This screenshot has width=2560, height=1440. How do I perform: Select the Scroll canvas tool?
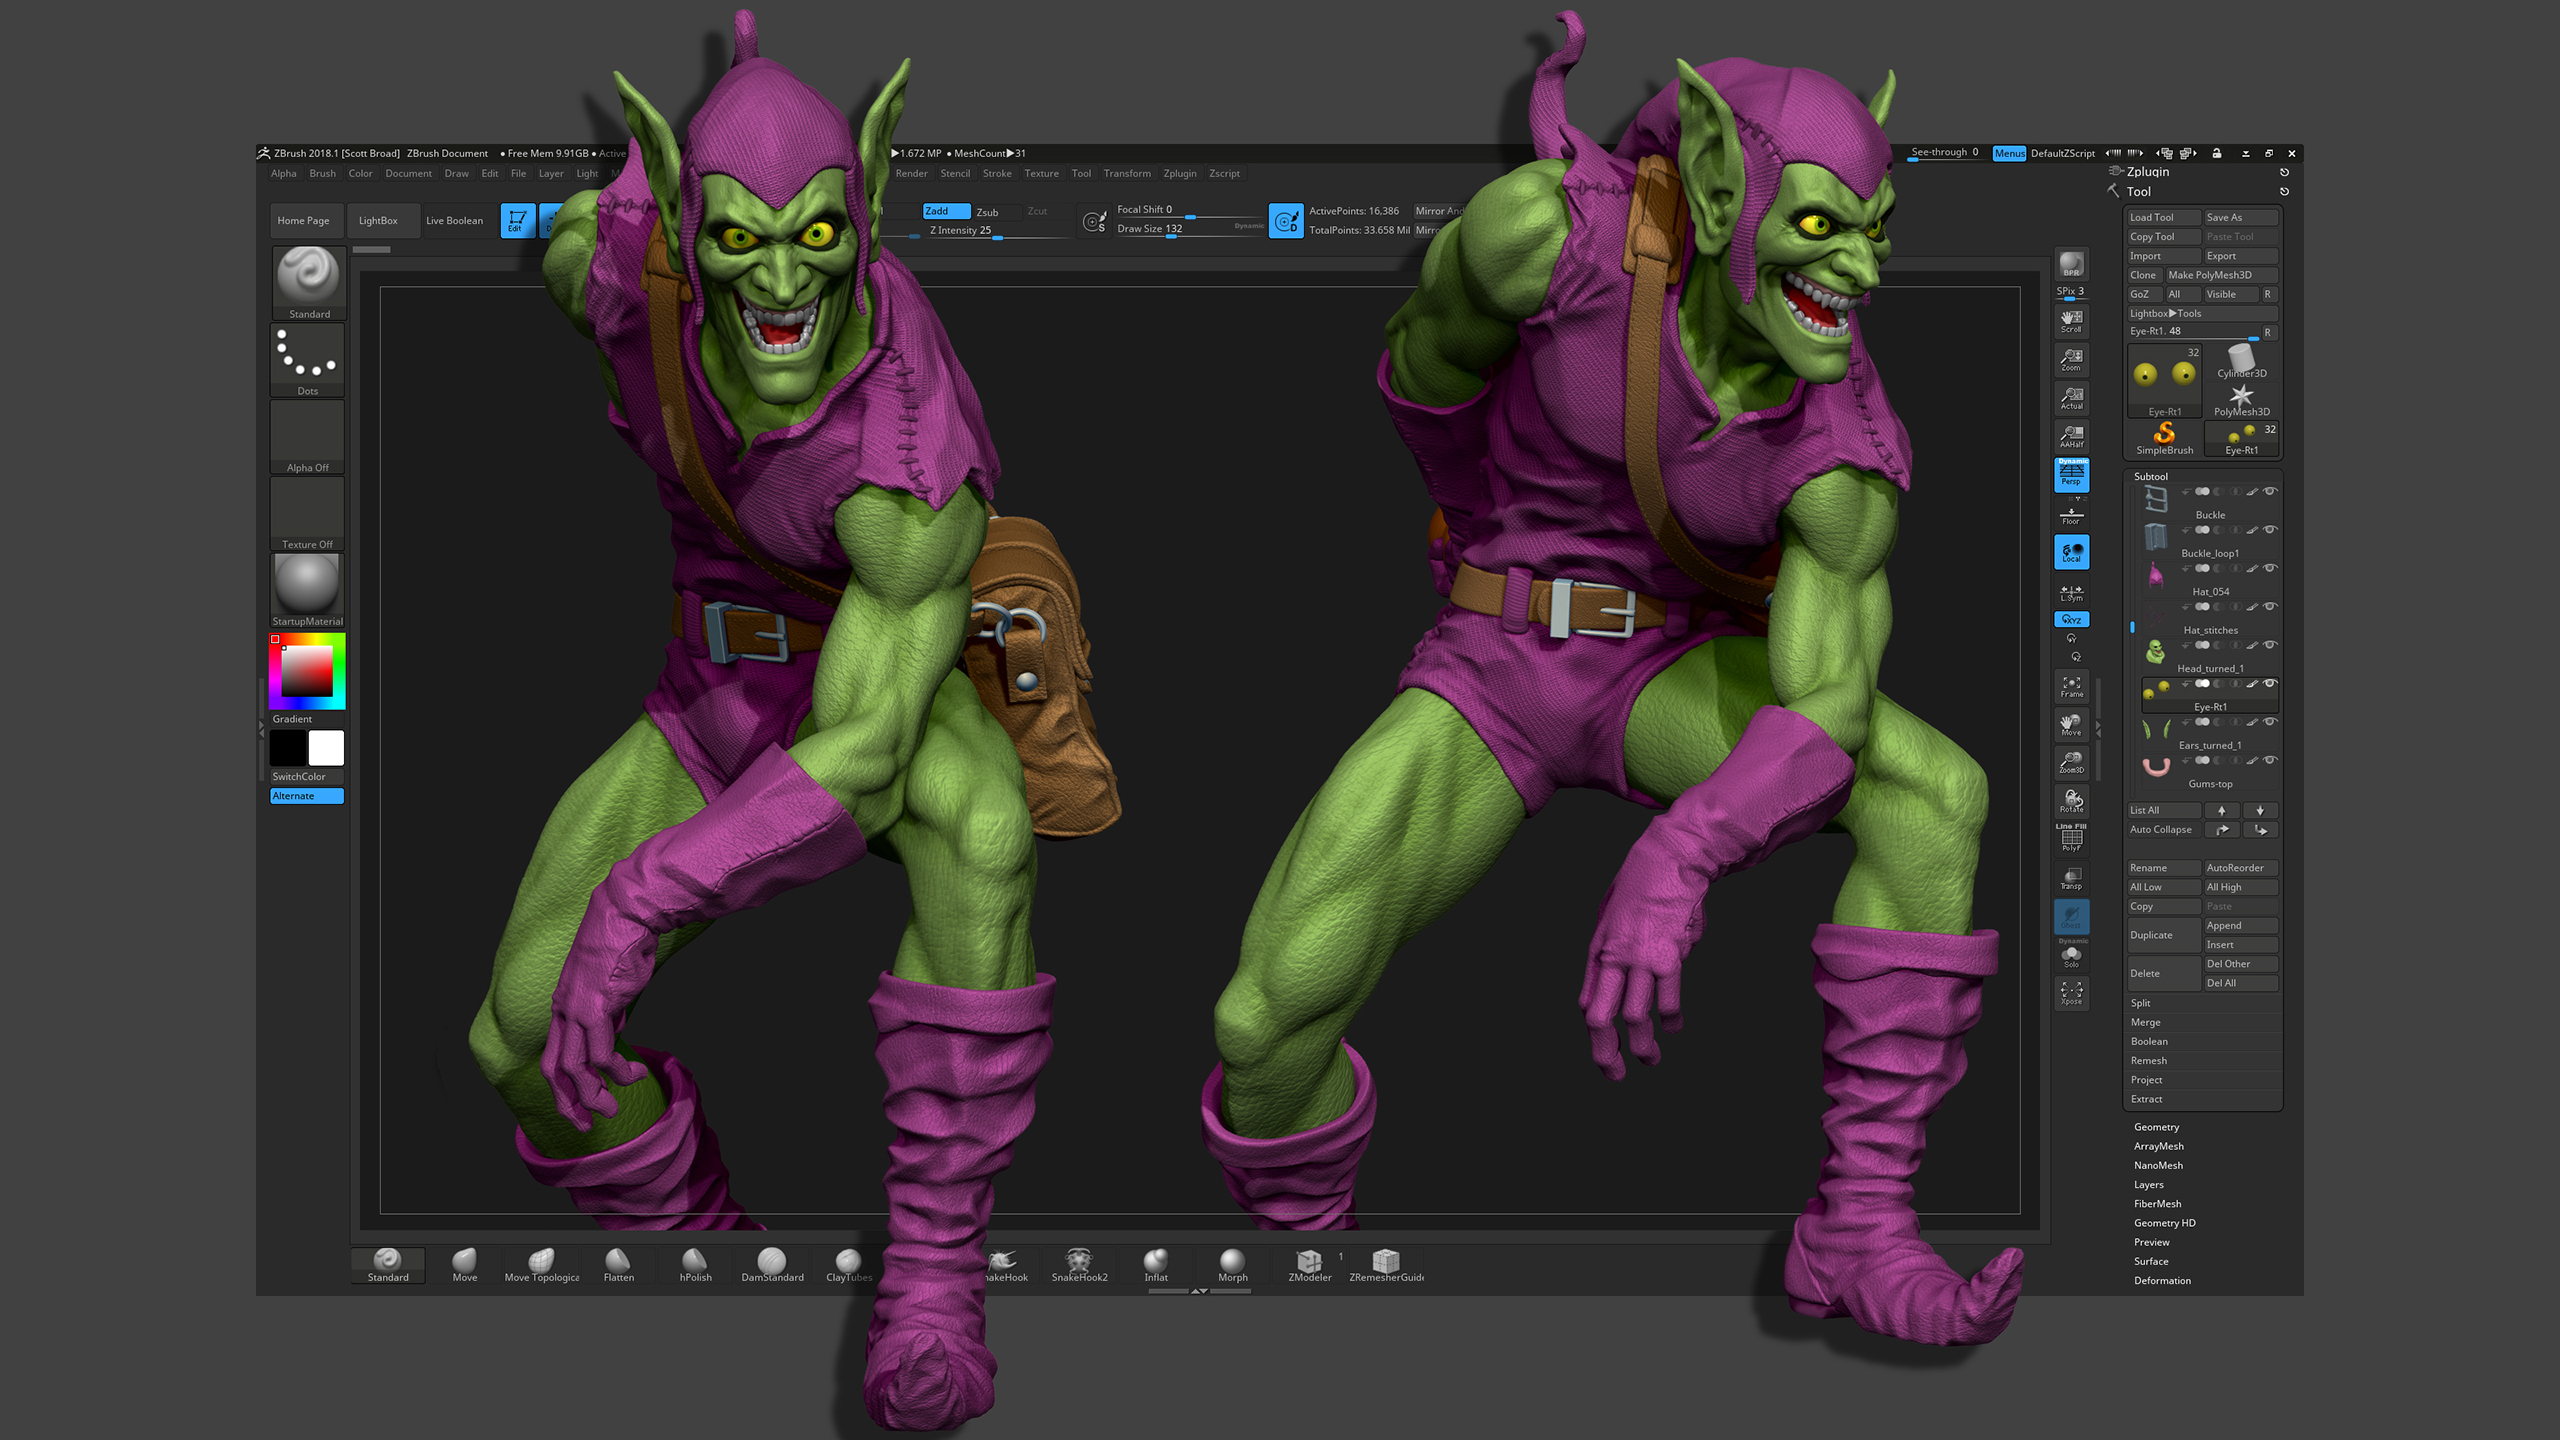pyautogui.click(x=2071, y=321)
